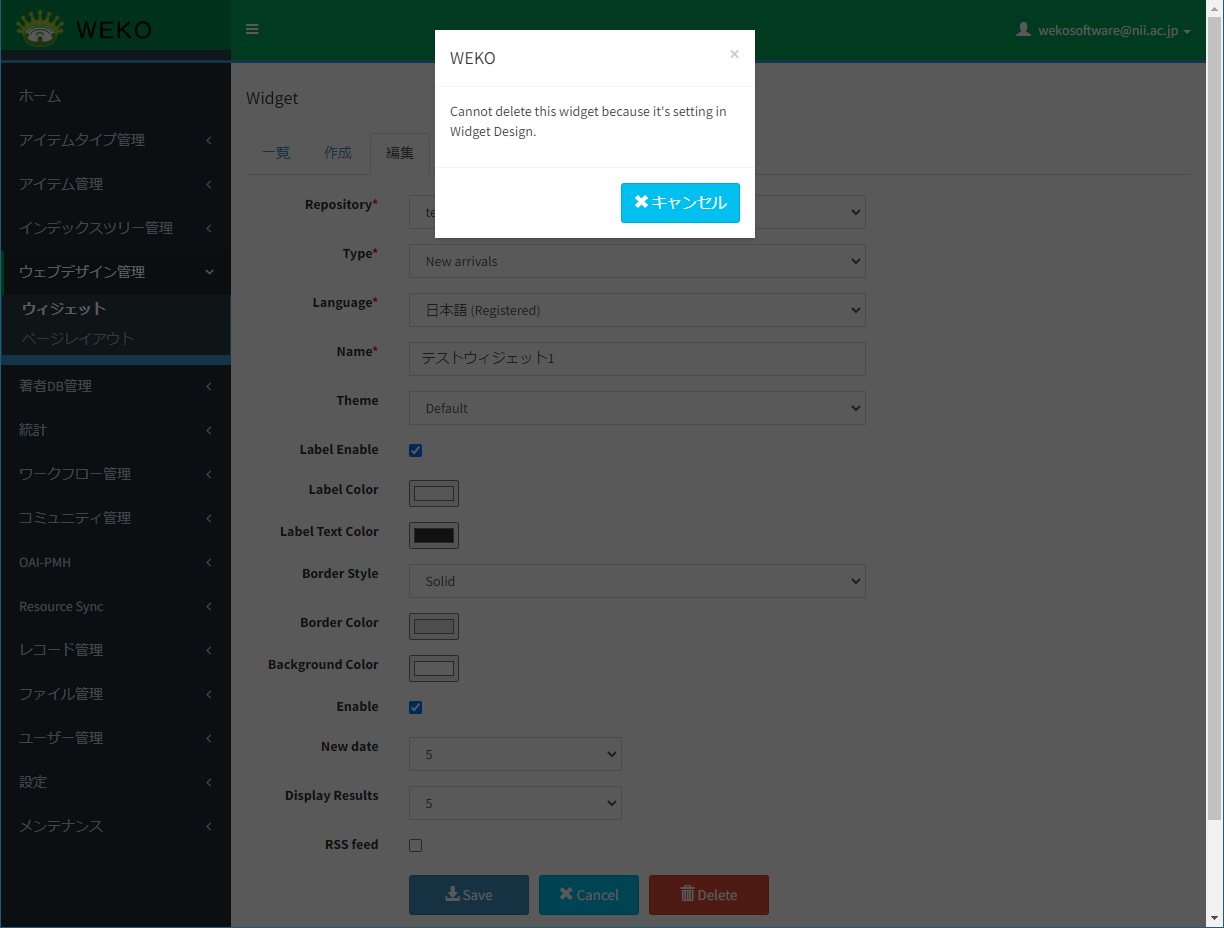Click the red Delete button

point(708,895)
